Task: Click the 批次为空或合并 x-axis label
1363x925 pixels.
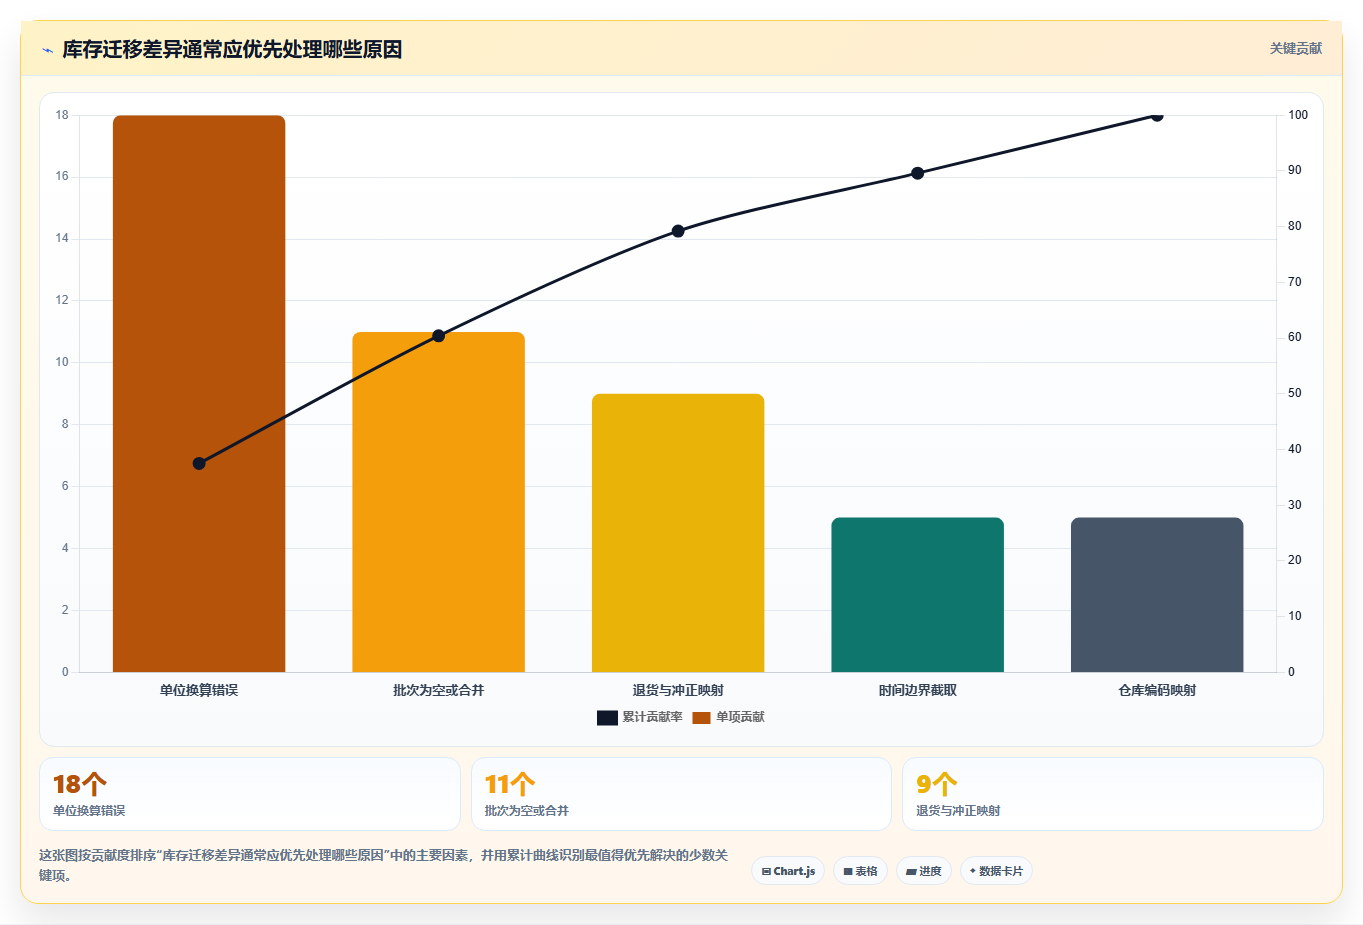Action: point(438,690)
